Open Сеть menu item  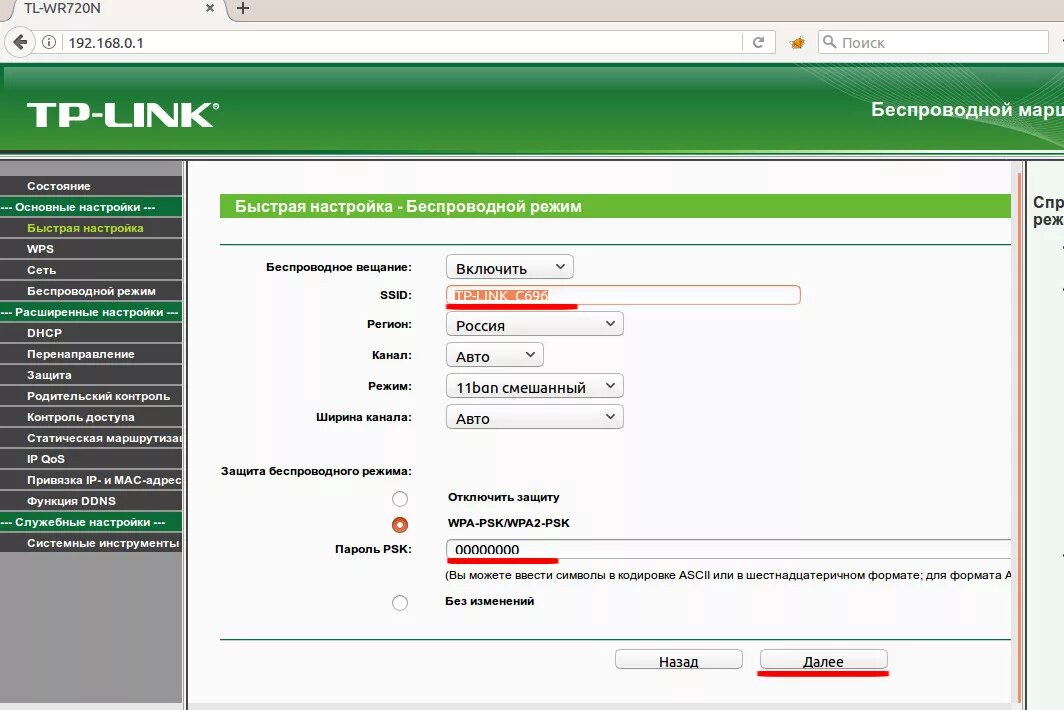point(91,270)
